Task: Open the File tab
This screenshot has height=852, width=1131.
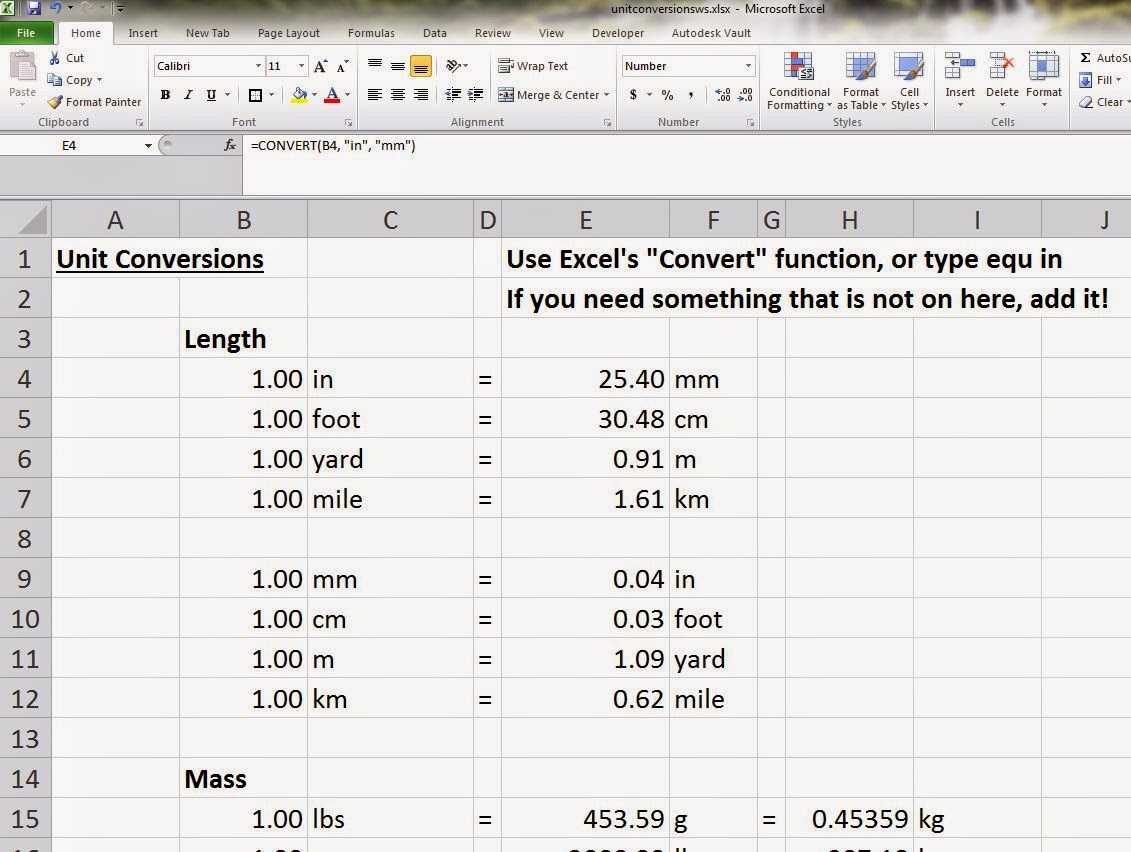Action: coord(26,33)
